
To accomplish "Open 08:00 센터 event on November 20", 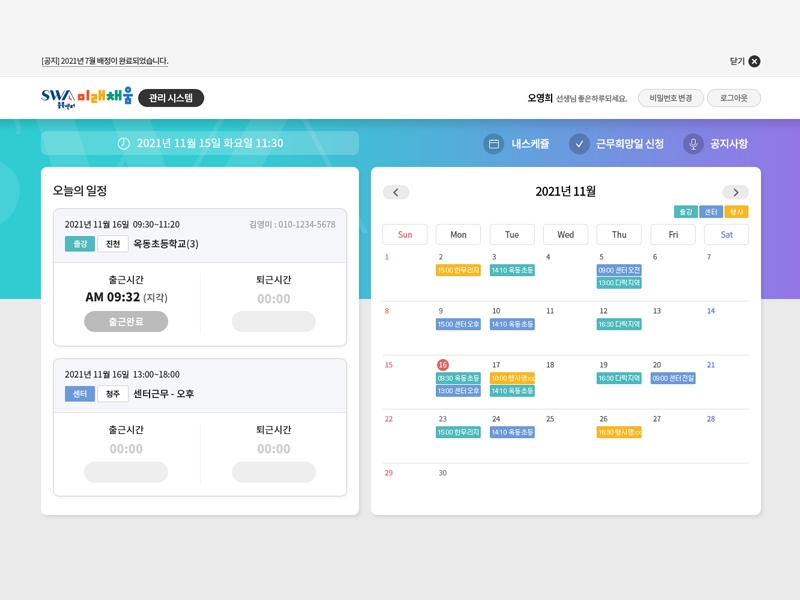I will [673, 378].
